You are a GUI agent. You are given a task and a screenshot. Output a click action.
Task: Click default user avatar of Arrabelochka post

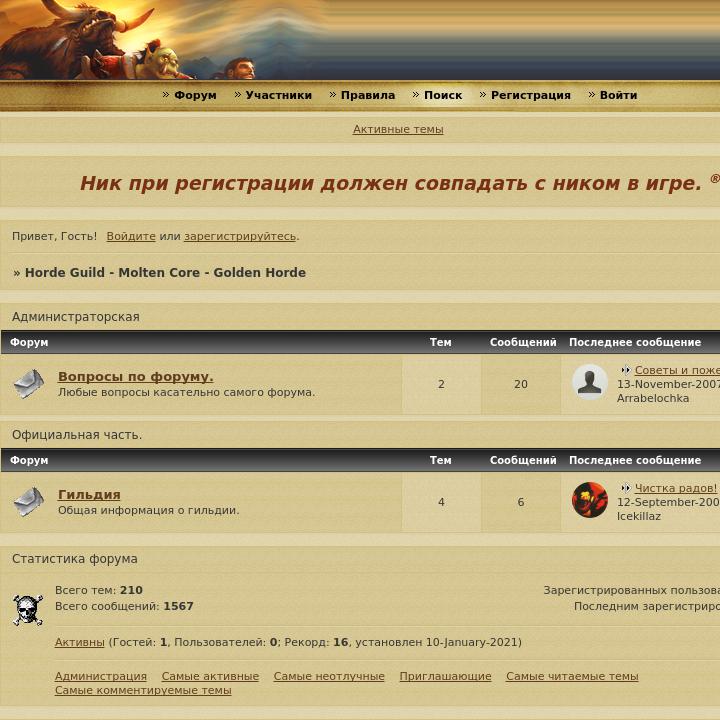[x=590, y=382]
